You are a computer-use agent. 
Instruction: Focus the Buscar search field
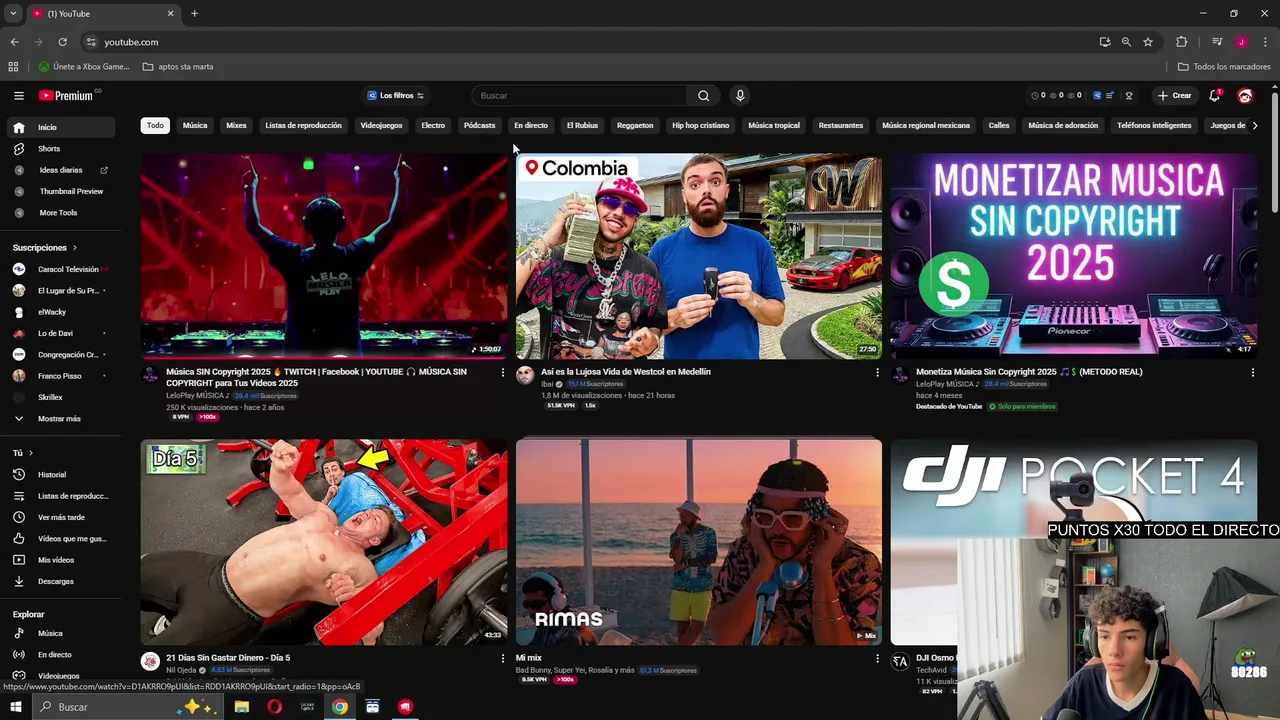(580, 96)
